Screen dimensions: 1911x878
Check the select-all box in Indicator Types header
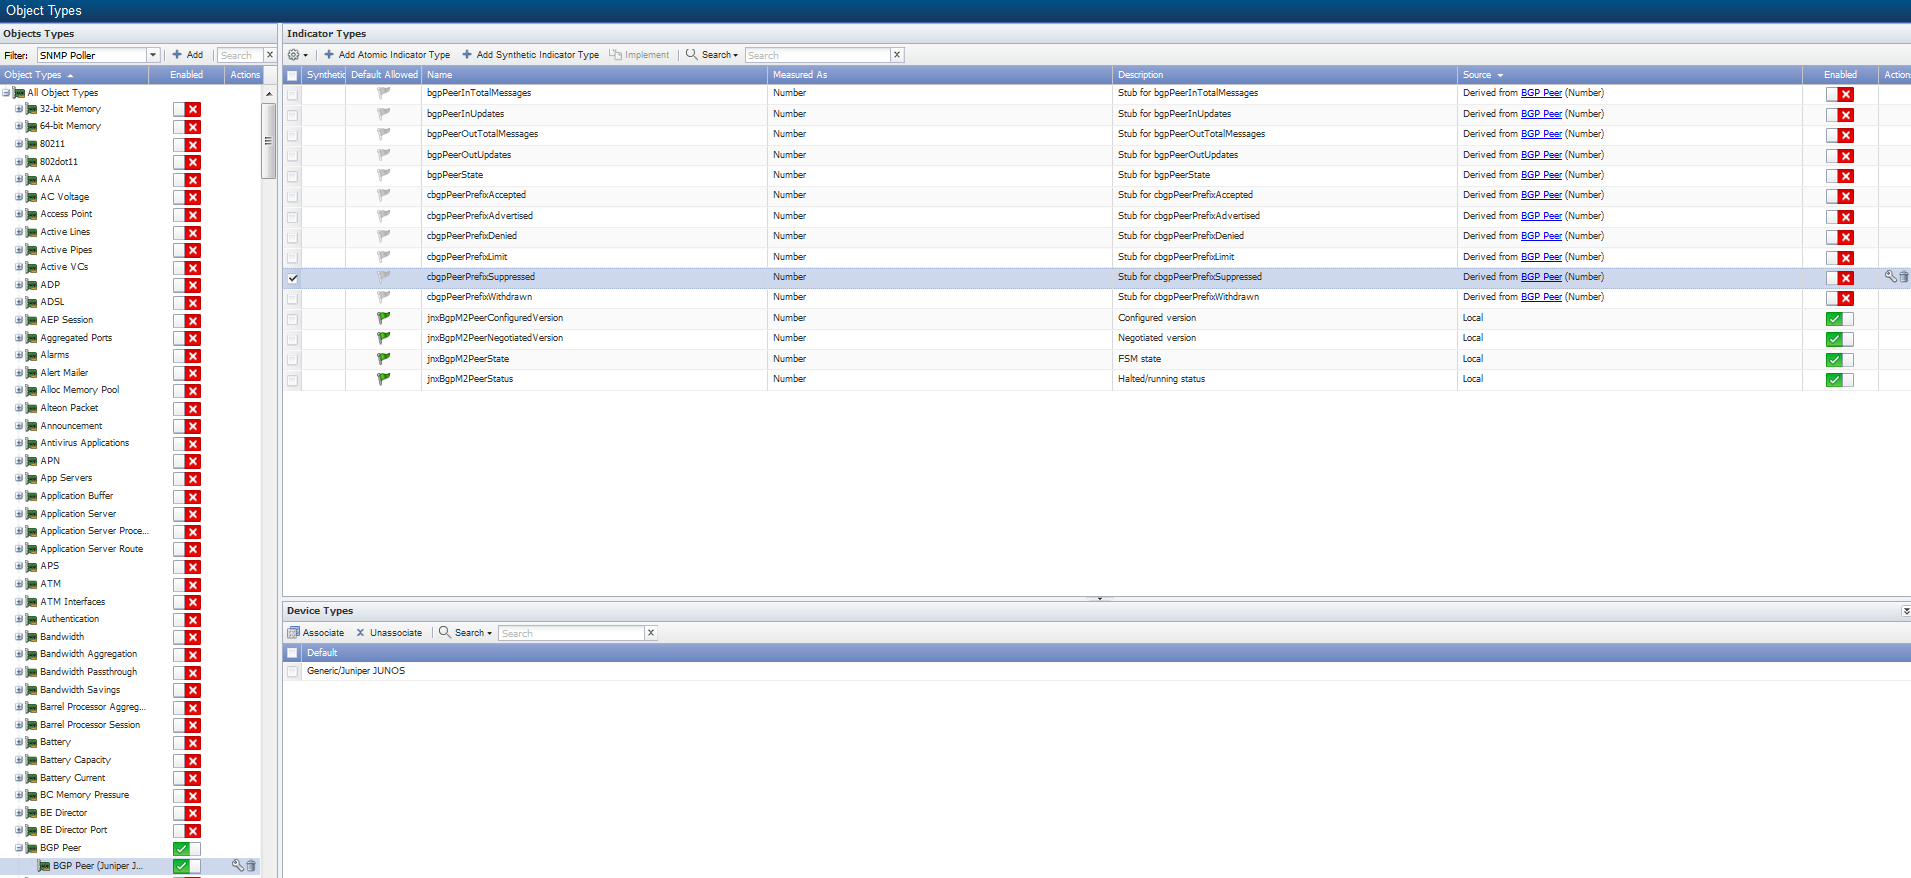pyautogui.click(x=292, y=75)
